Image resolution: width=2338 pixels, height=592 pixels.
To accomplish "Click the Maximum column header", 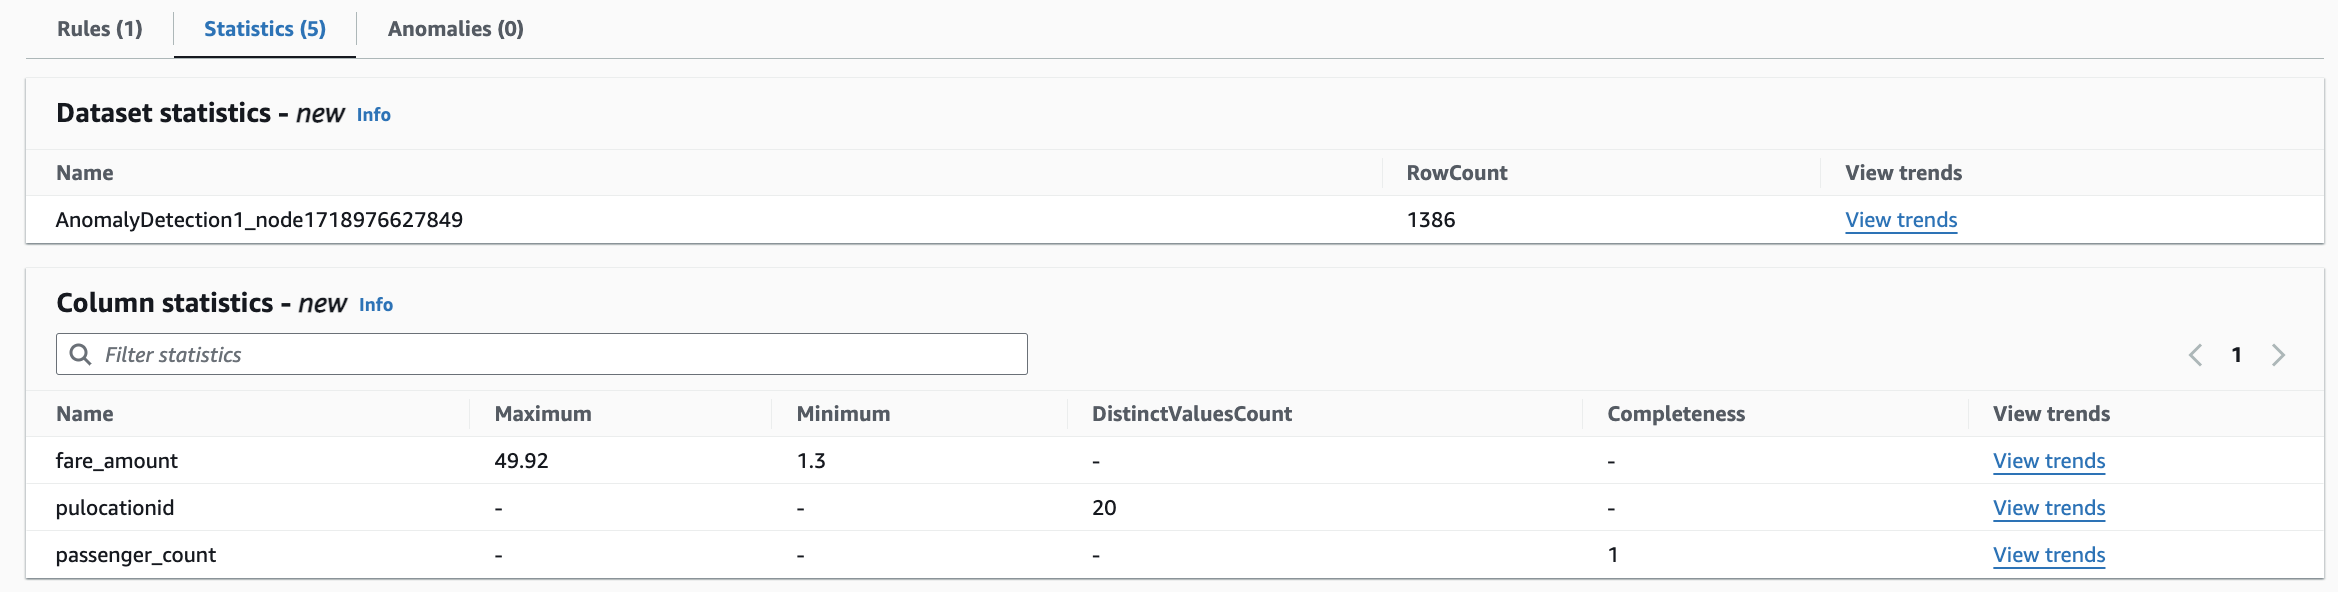I will tap(543, 414).
